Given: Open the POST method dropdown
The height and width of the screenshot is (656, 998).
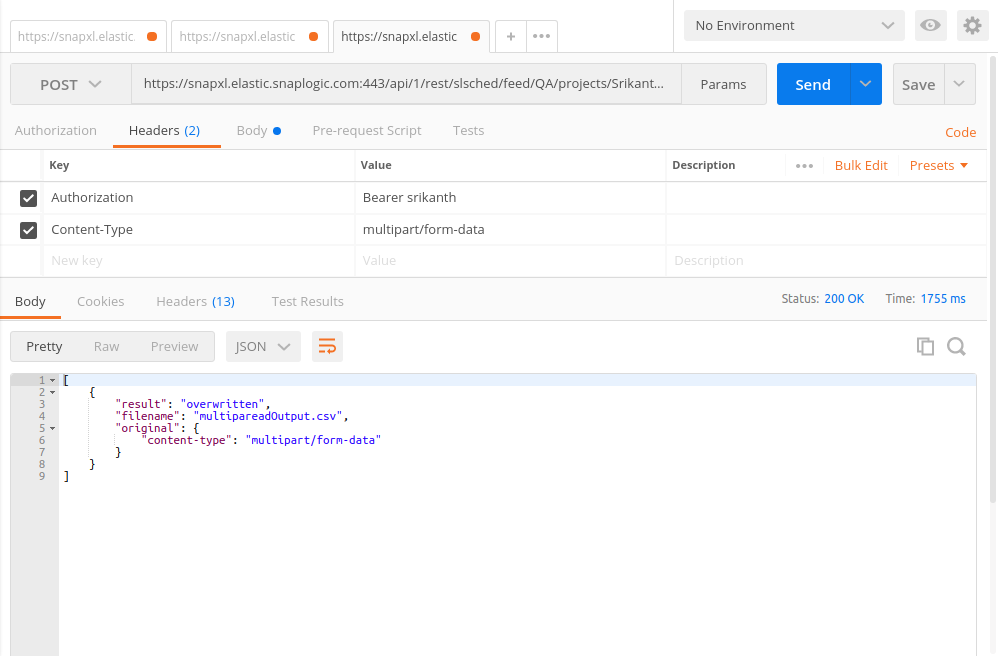Looking at the screenshot, I should click(x=71, y=85).
